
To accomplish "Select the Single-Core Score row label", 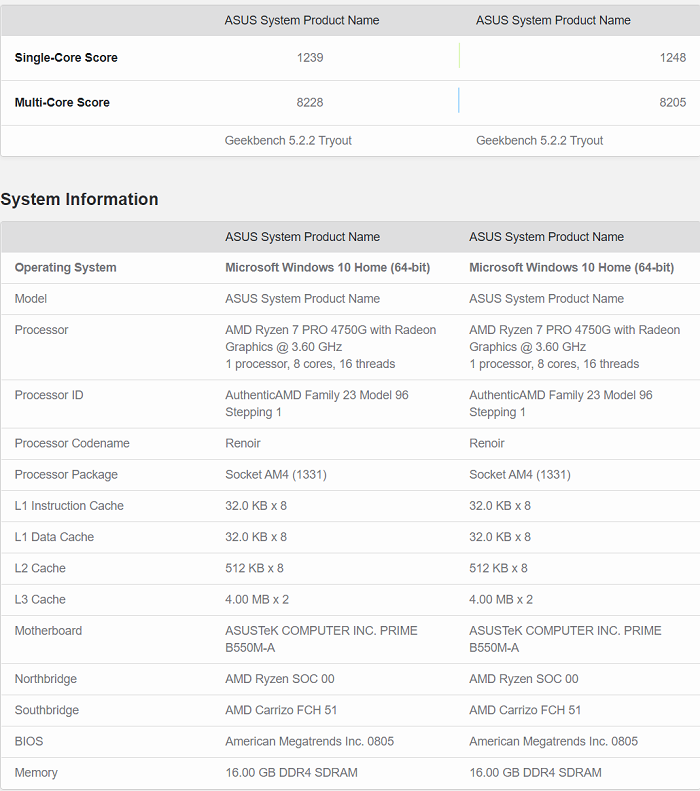I will coord(66,58).
